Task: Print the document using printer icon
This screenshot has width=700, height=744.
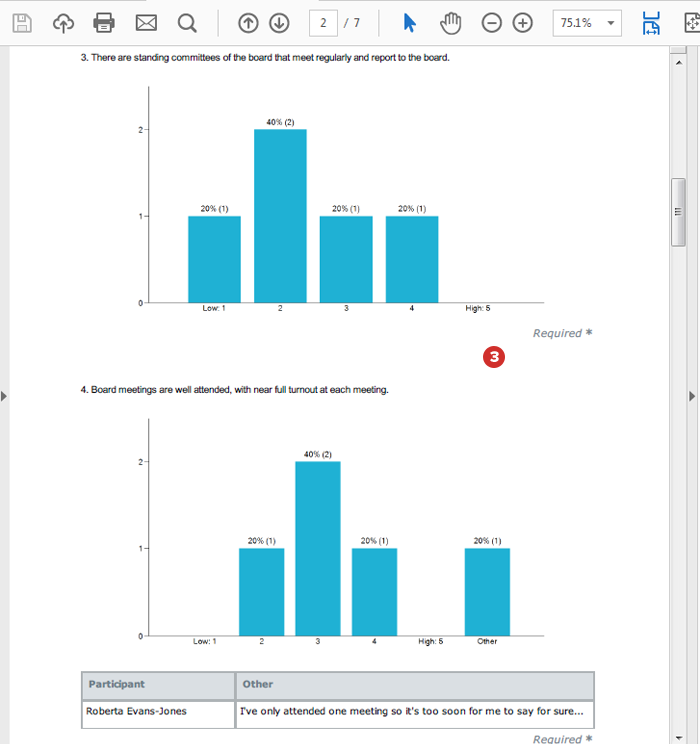Action: [104, 23]
